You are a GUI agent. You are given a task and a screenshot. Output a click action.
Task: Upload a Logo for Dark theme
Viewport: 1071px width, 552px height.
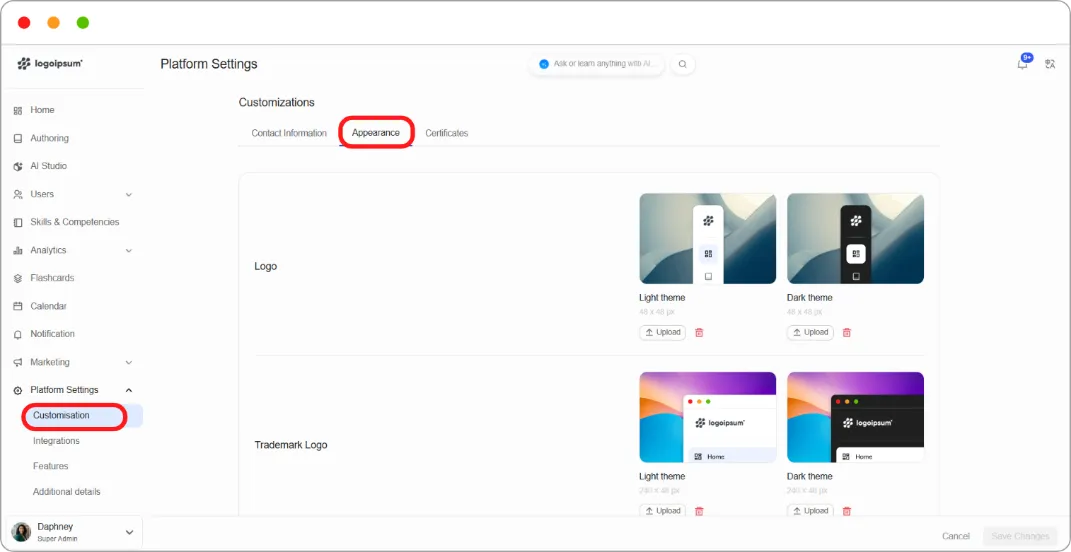pyautogui.click(x=810, y=333)
